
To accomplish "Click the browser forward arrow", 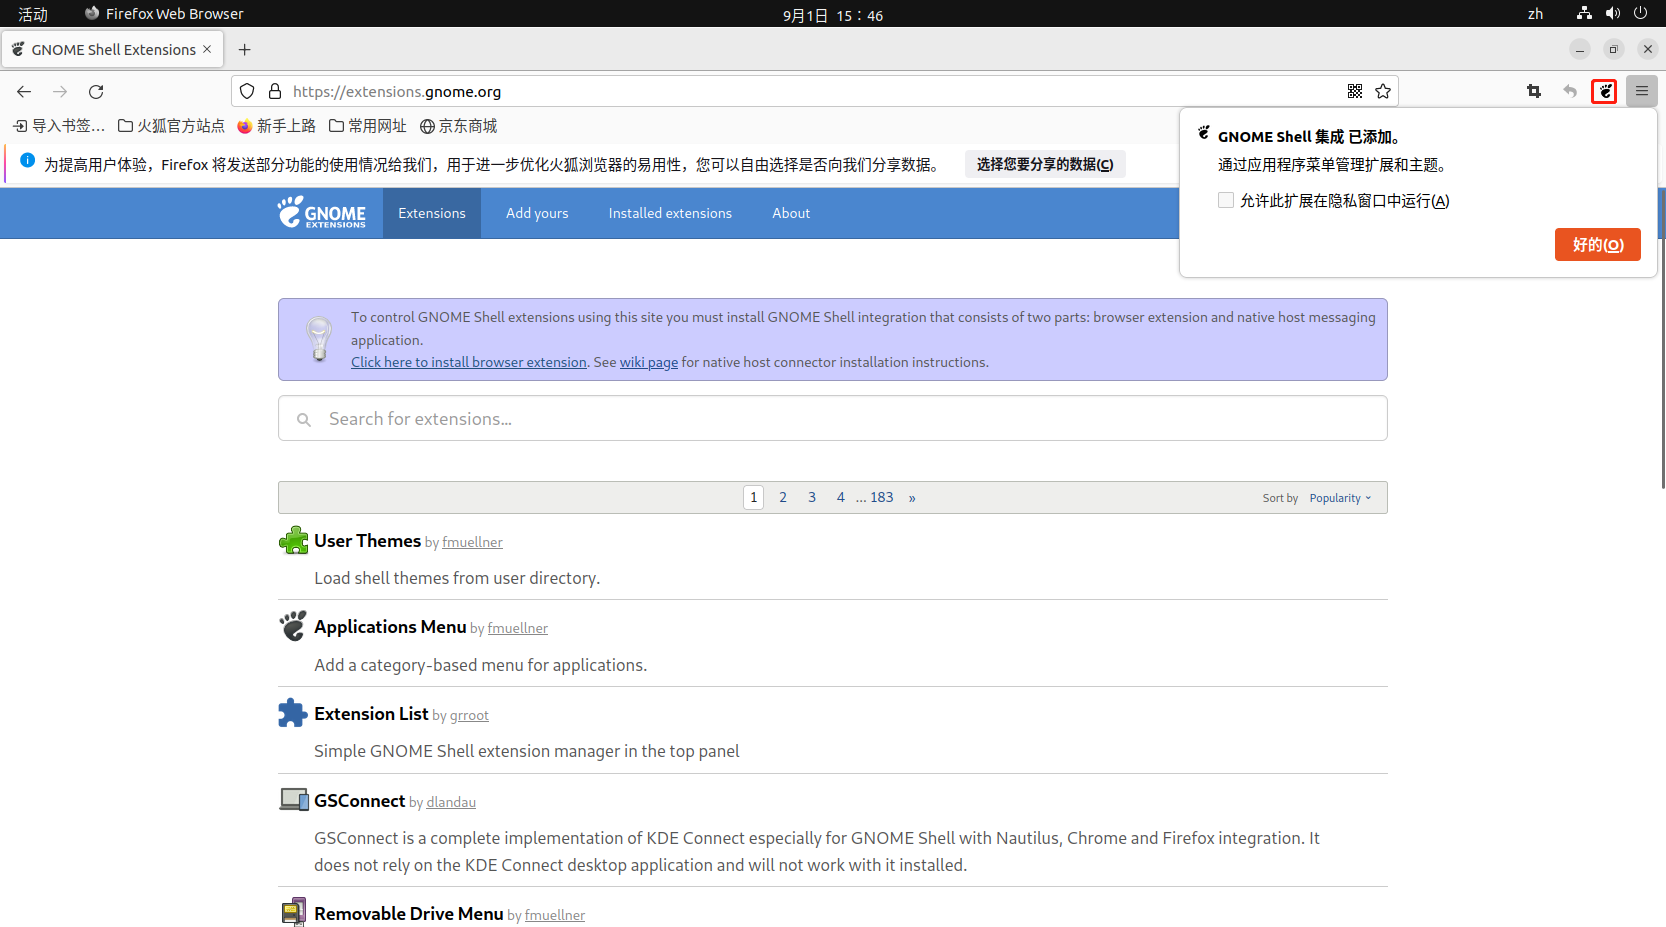I will [60, 91].
